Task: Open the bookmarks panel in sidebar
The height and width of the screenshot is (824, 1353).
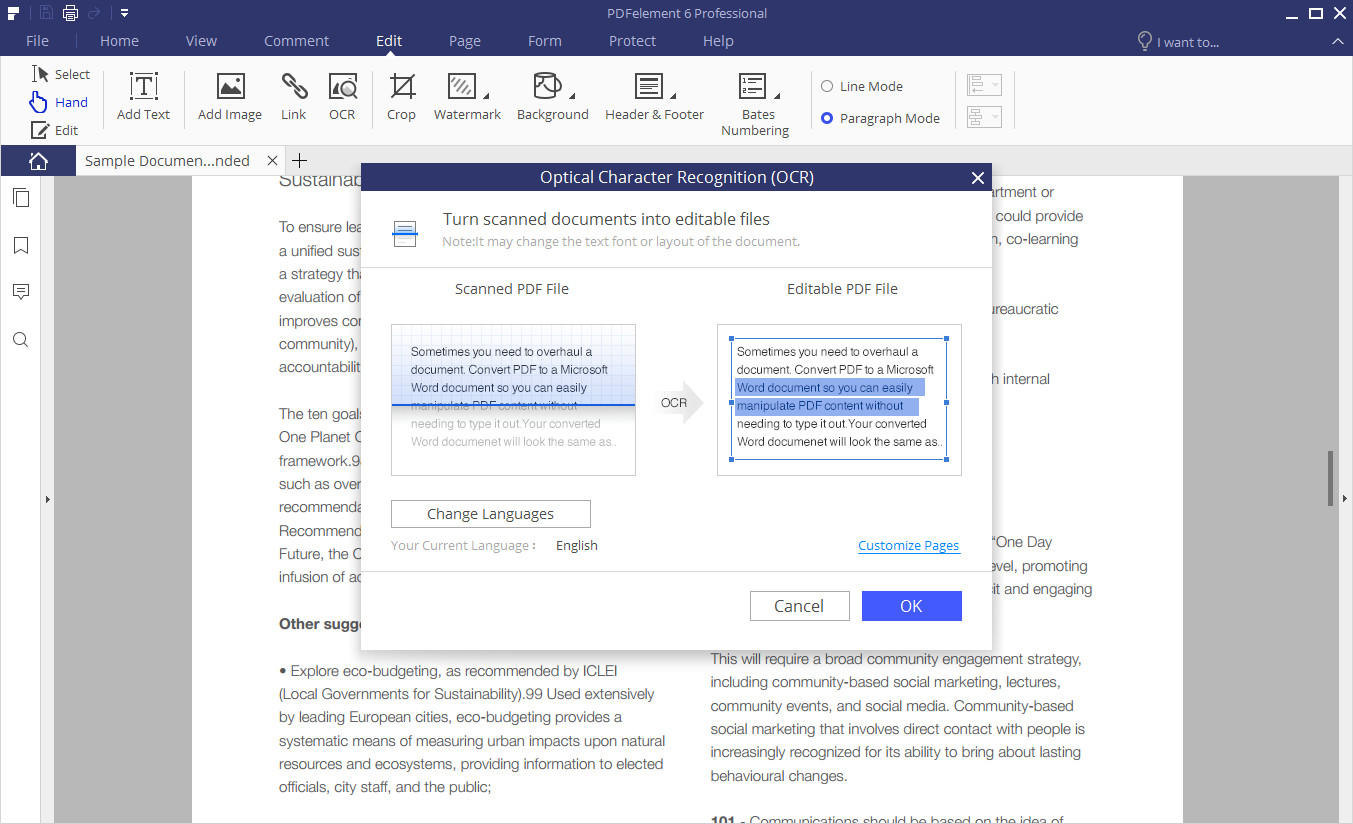Action: coord(20,245)
